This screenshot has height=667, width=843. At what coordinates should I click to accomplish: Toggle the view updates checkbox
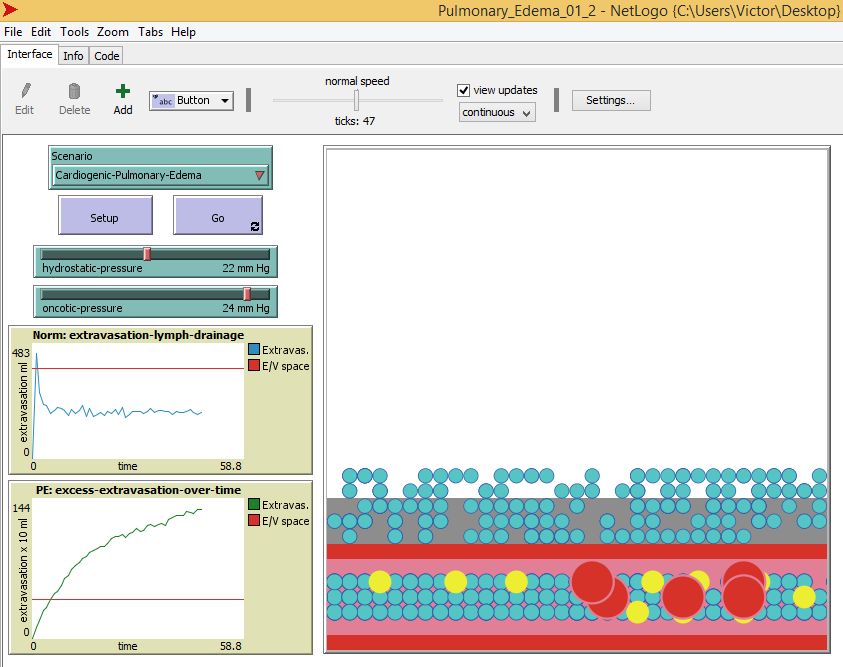pyautogui.click(x=463, y=89)
